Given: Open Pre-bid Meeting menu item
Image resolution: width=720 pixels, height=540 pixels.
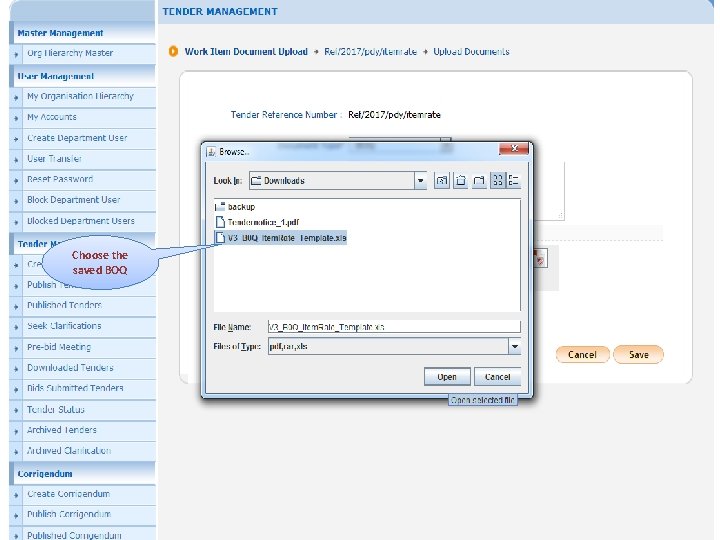Looking at the screenshot, I should pyautogui.click(x=59, y=347).
